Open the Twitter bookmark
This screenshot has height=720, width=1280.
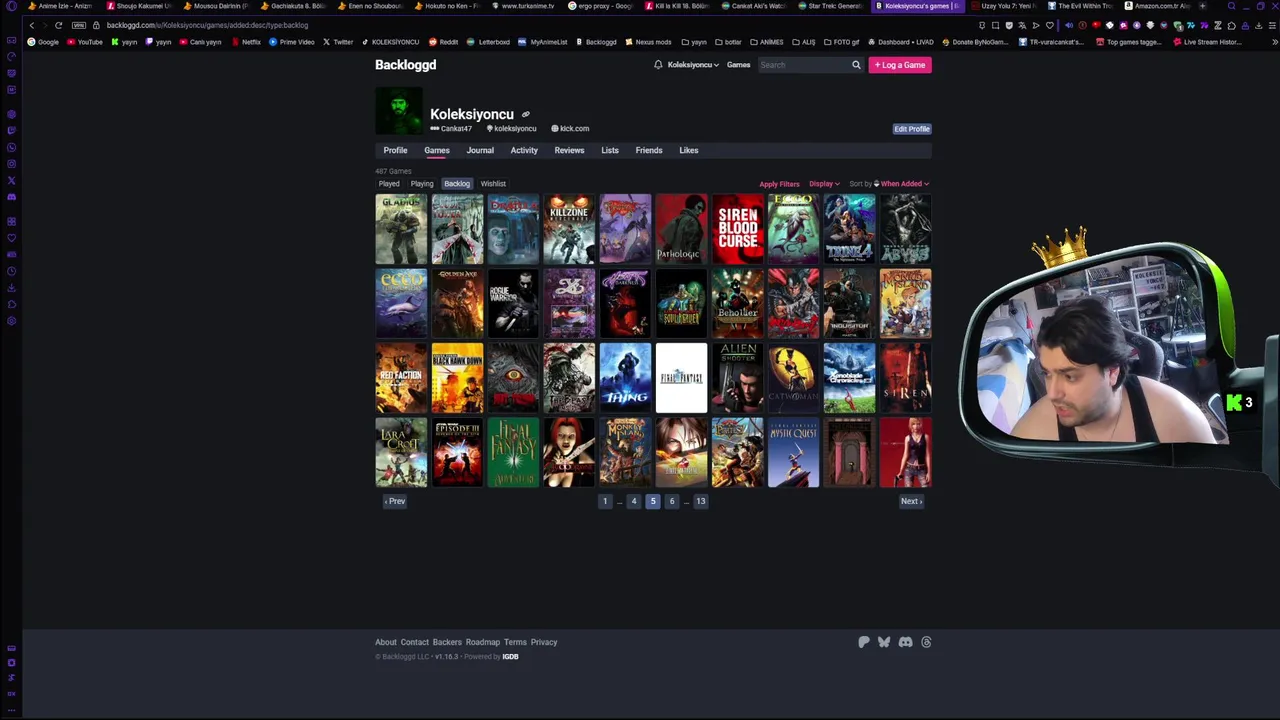click(x=338, y=42)
